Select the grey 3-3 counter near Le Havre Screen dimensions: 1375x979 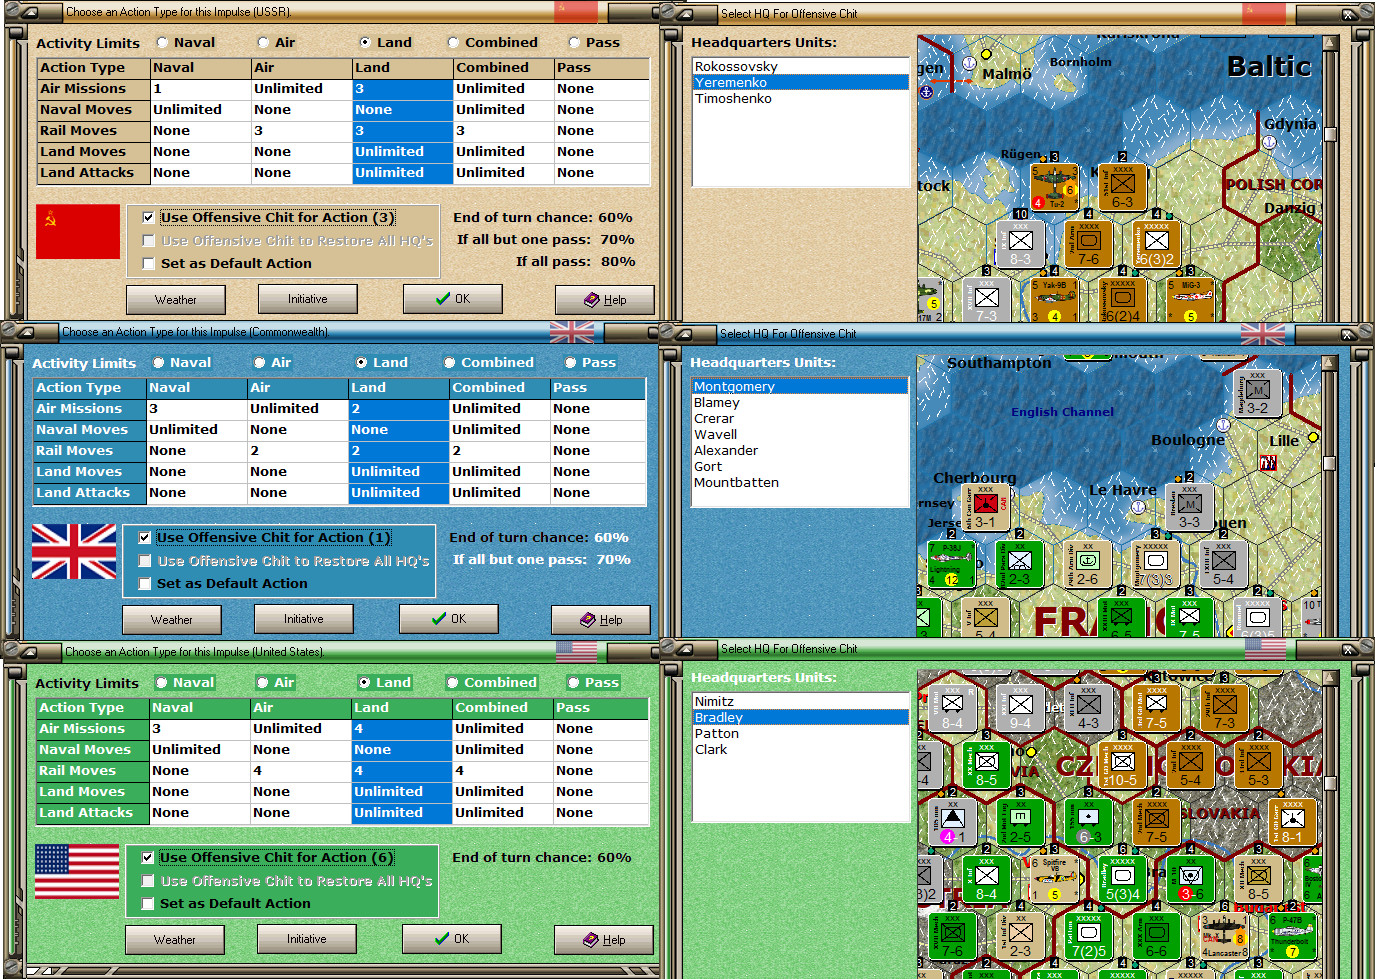tap(1190, 508)
